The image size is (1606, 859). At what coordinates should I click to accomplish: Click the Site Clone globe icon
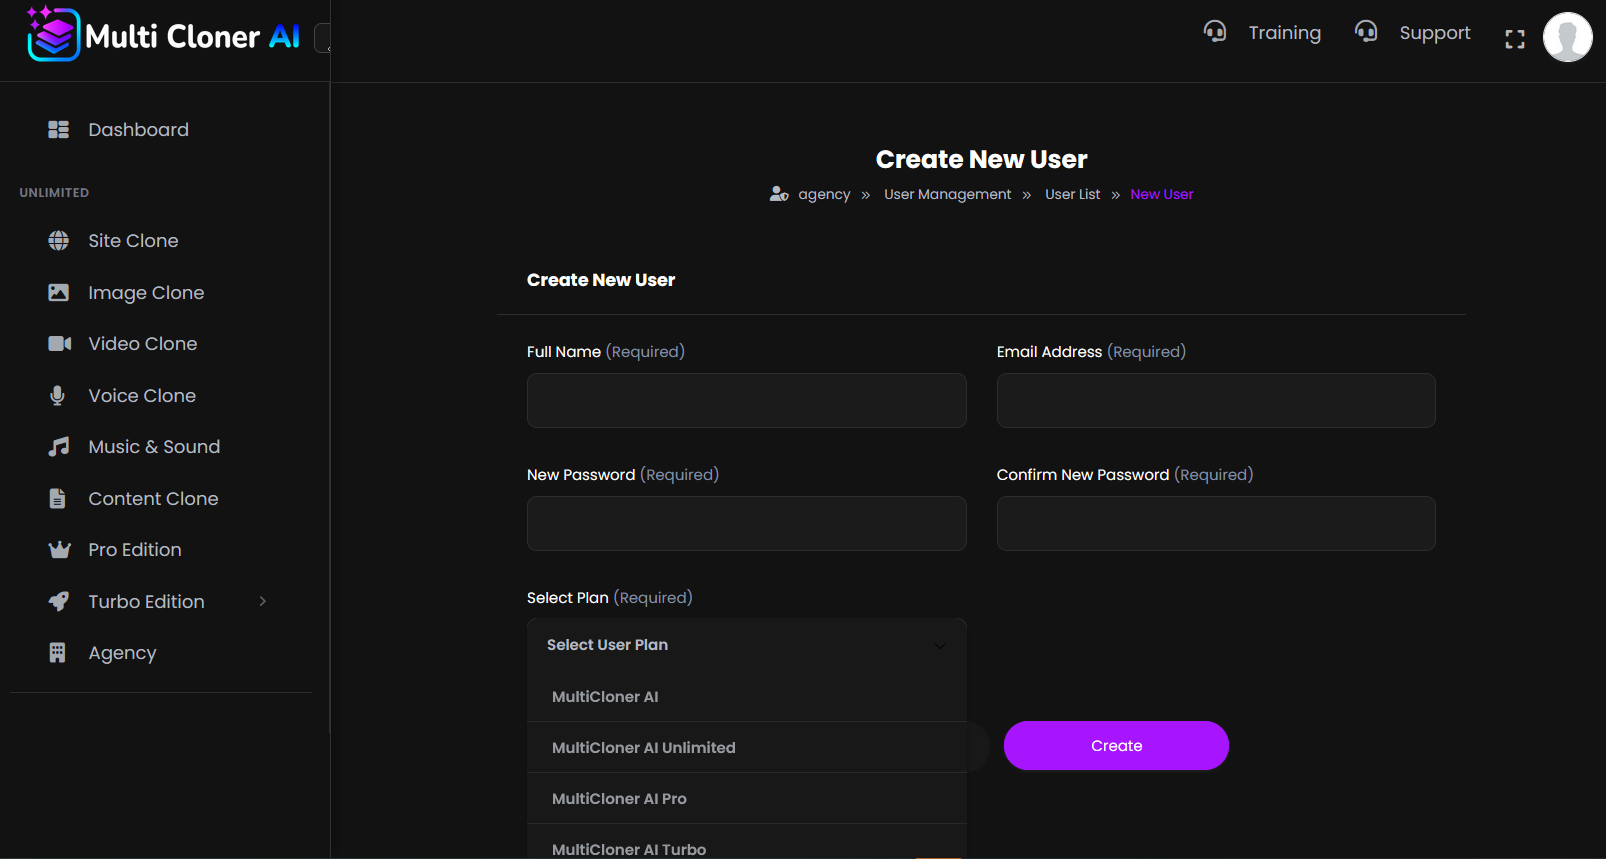coord(59,241)
